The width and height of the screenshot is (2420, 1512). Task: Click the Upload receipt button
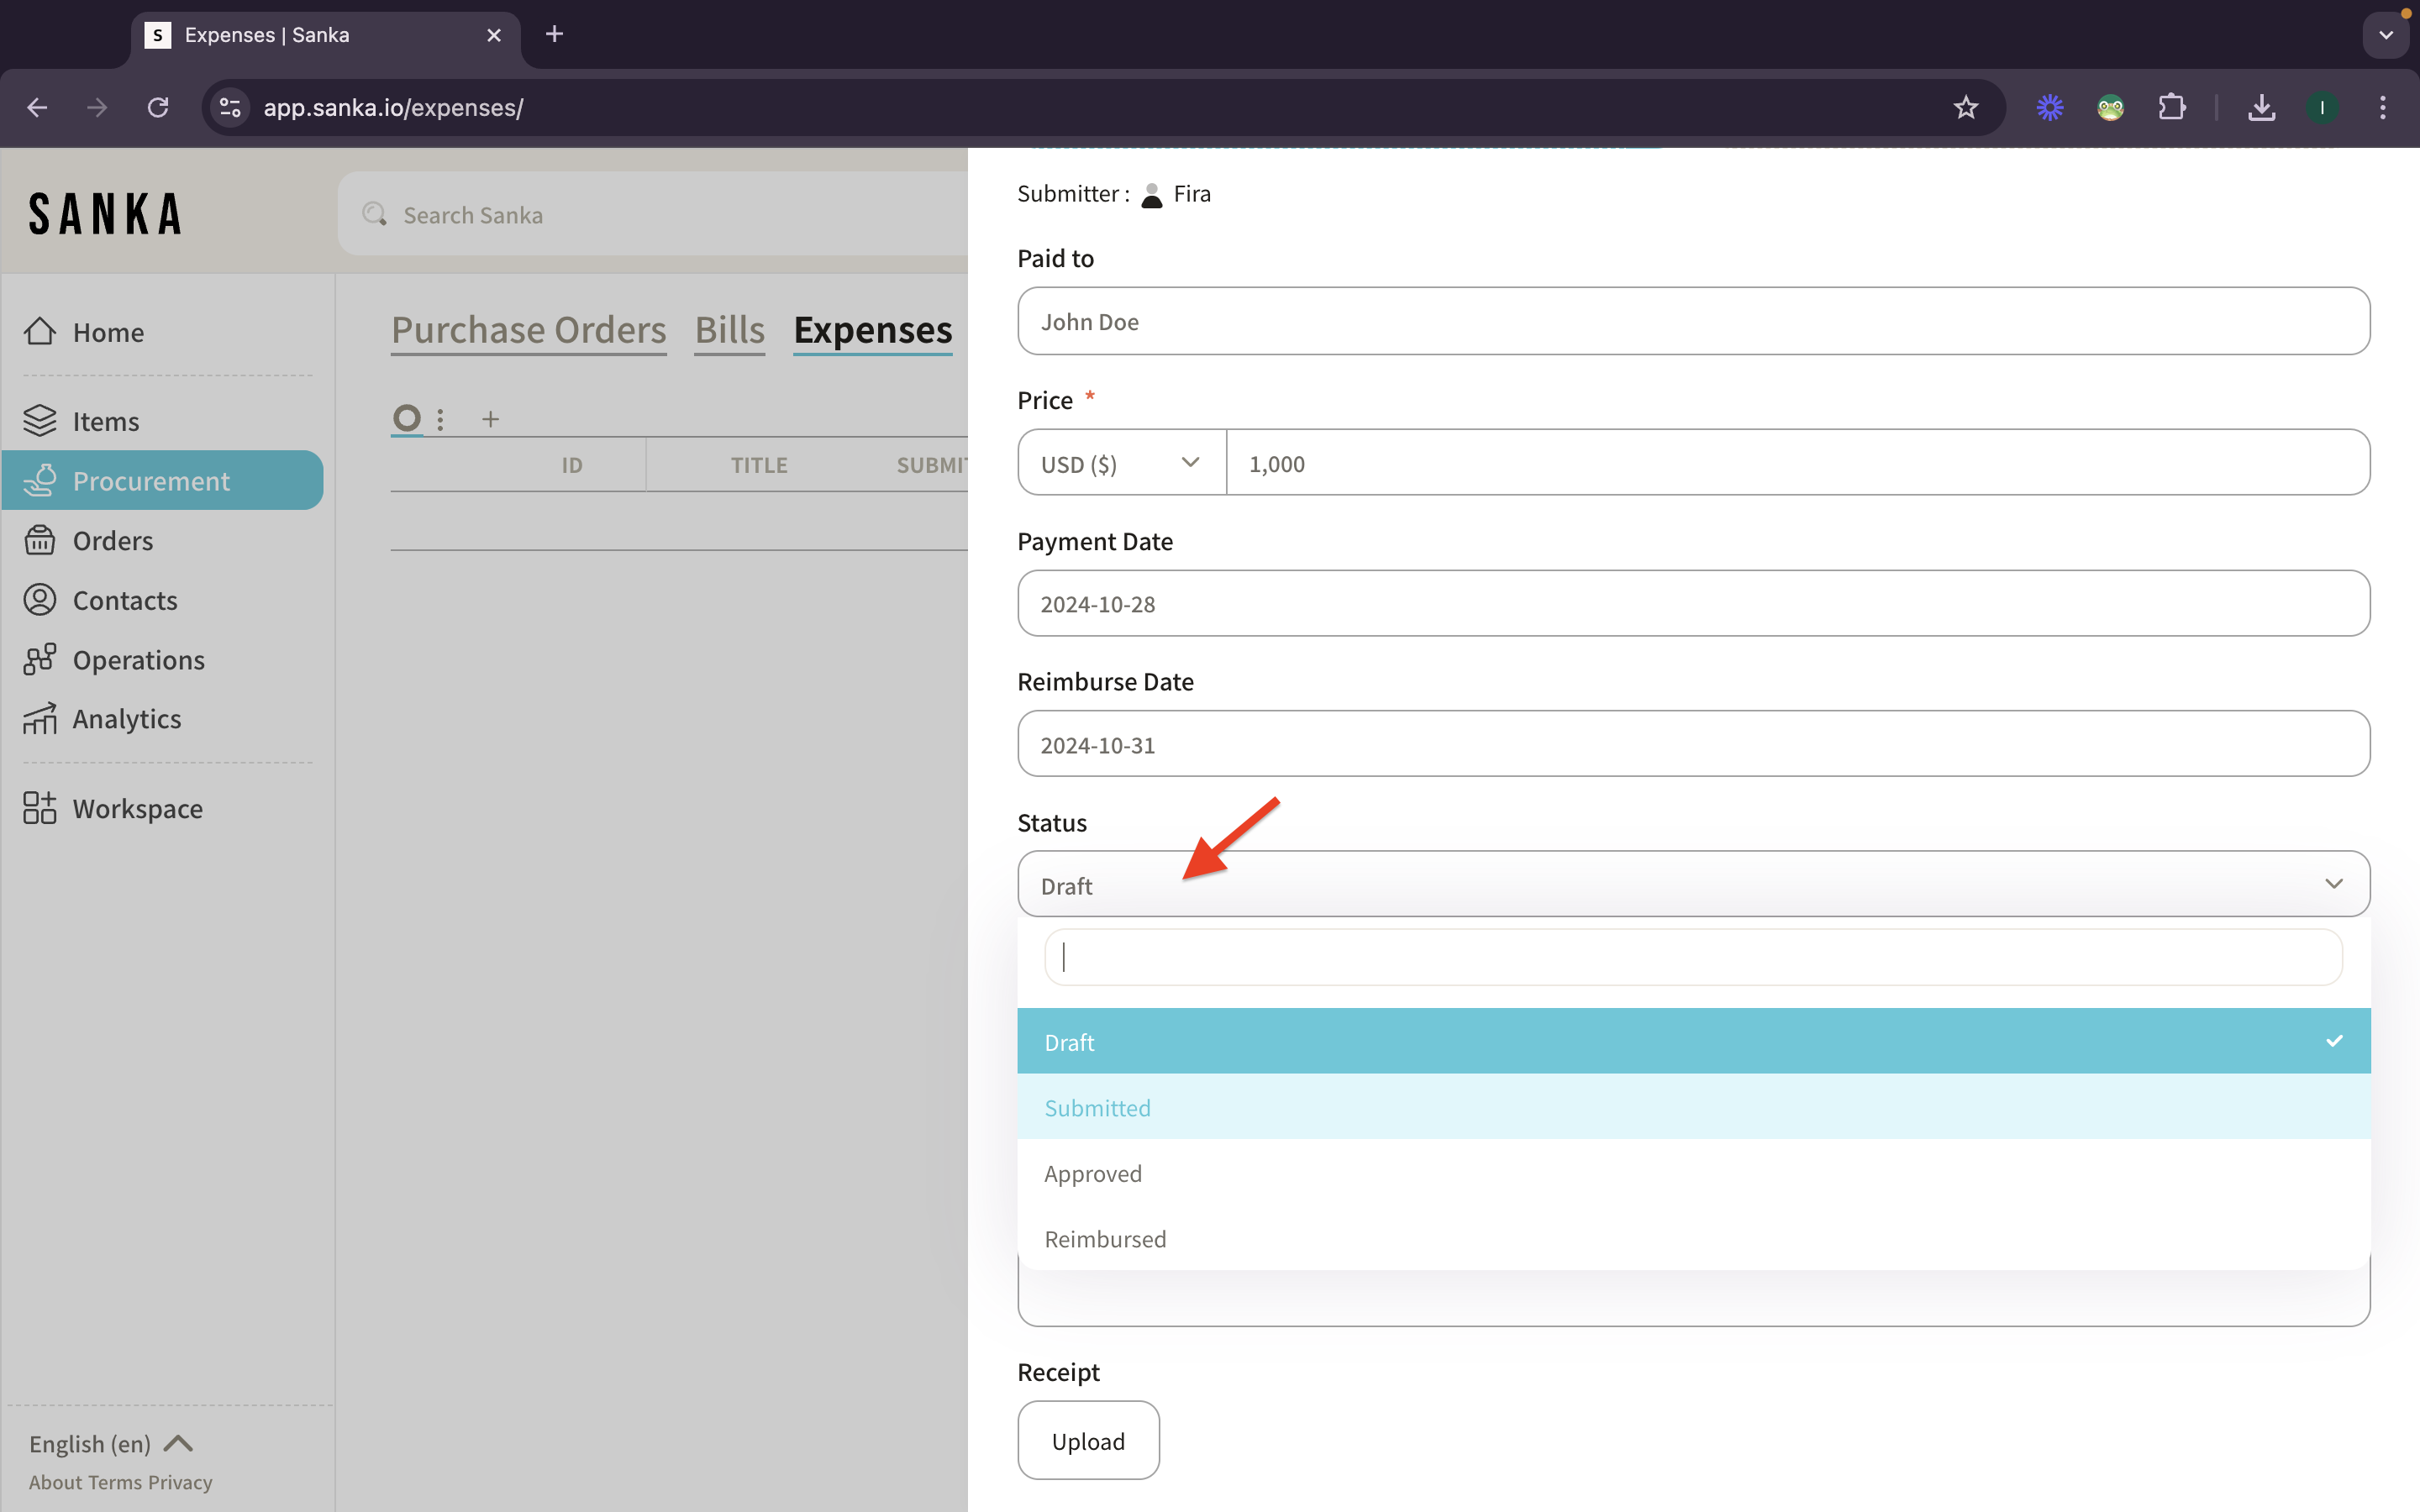point(1088,1440)
